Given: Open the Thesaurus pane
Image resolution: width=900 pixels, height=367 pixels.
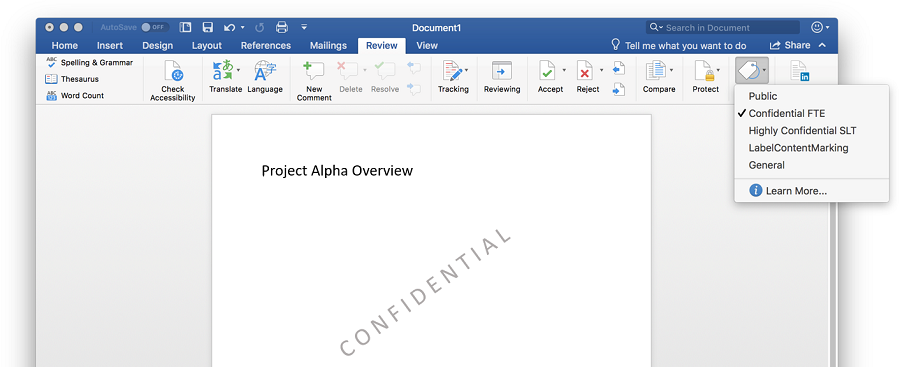Looking at the screenshot, I should tap(72, 79).
